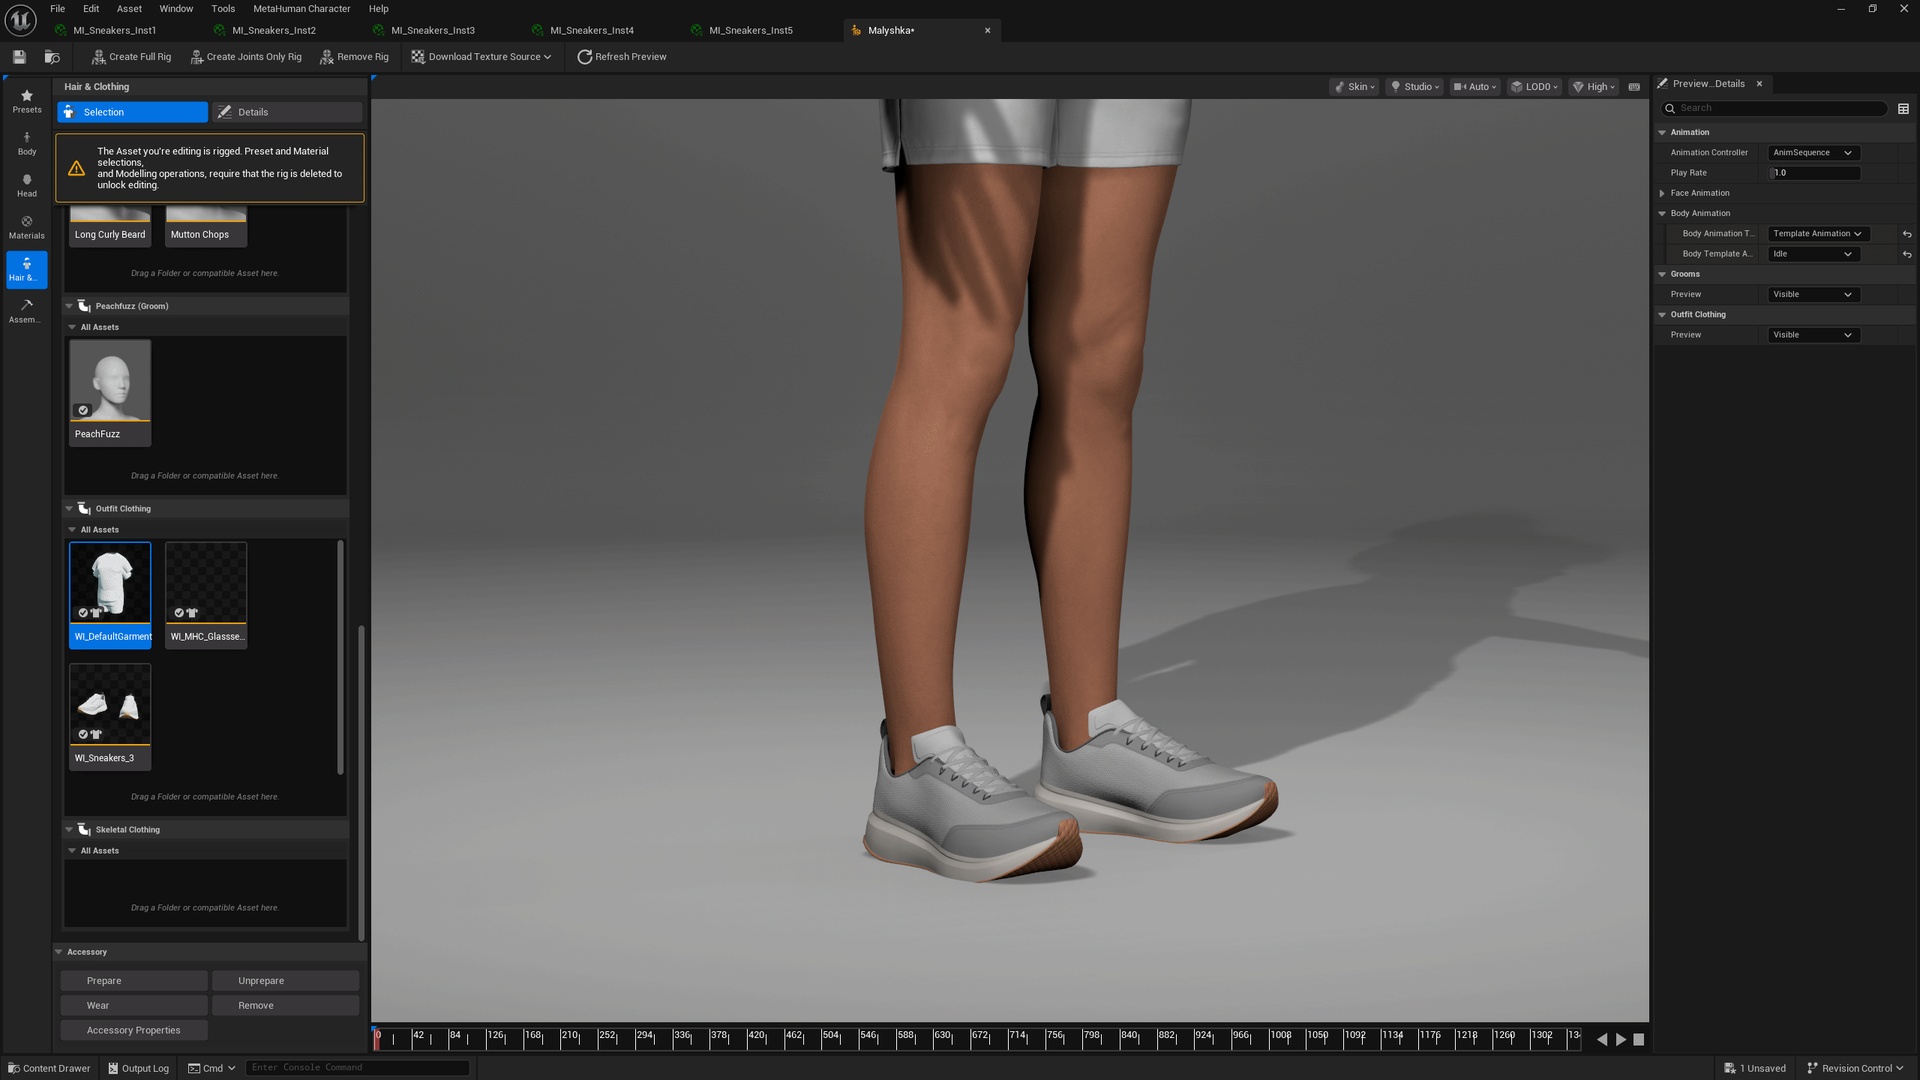Select the WI_DefaultGarment outfit thumbnail
Image resolution: width=1920 pixels, height=1080 pixels.
pyautogui.click(x=110, y=595)
